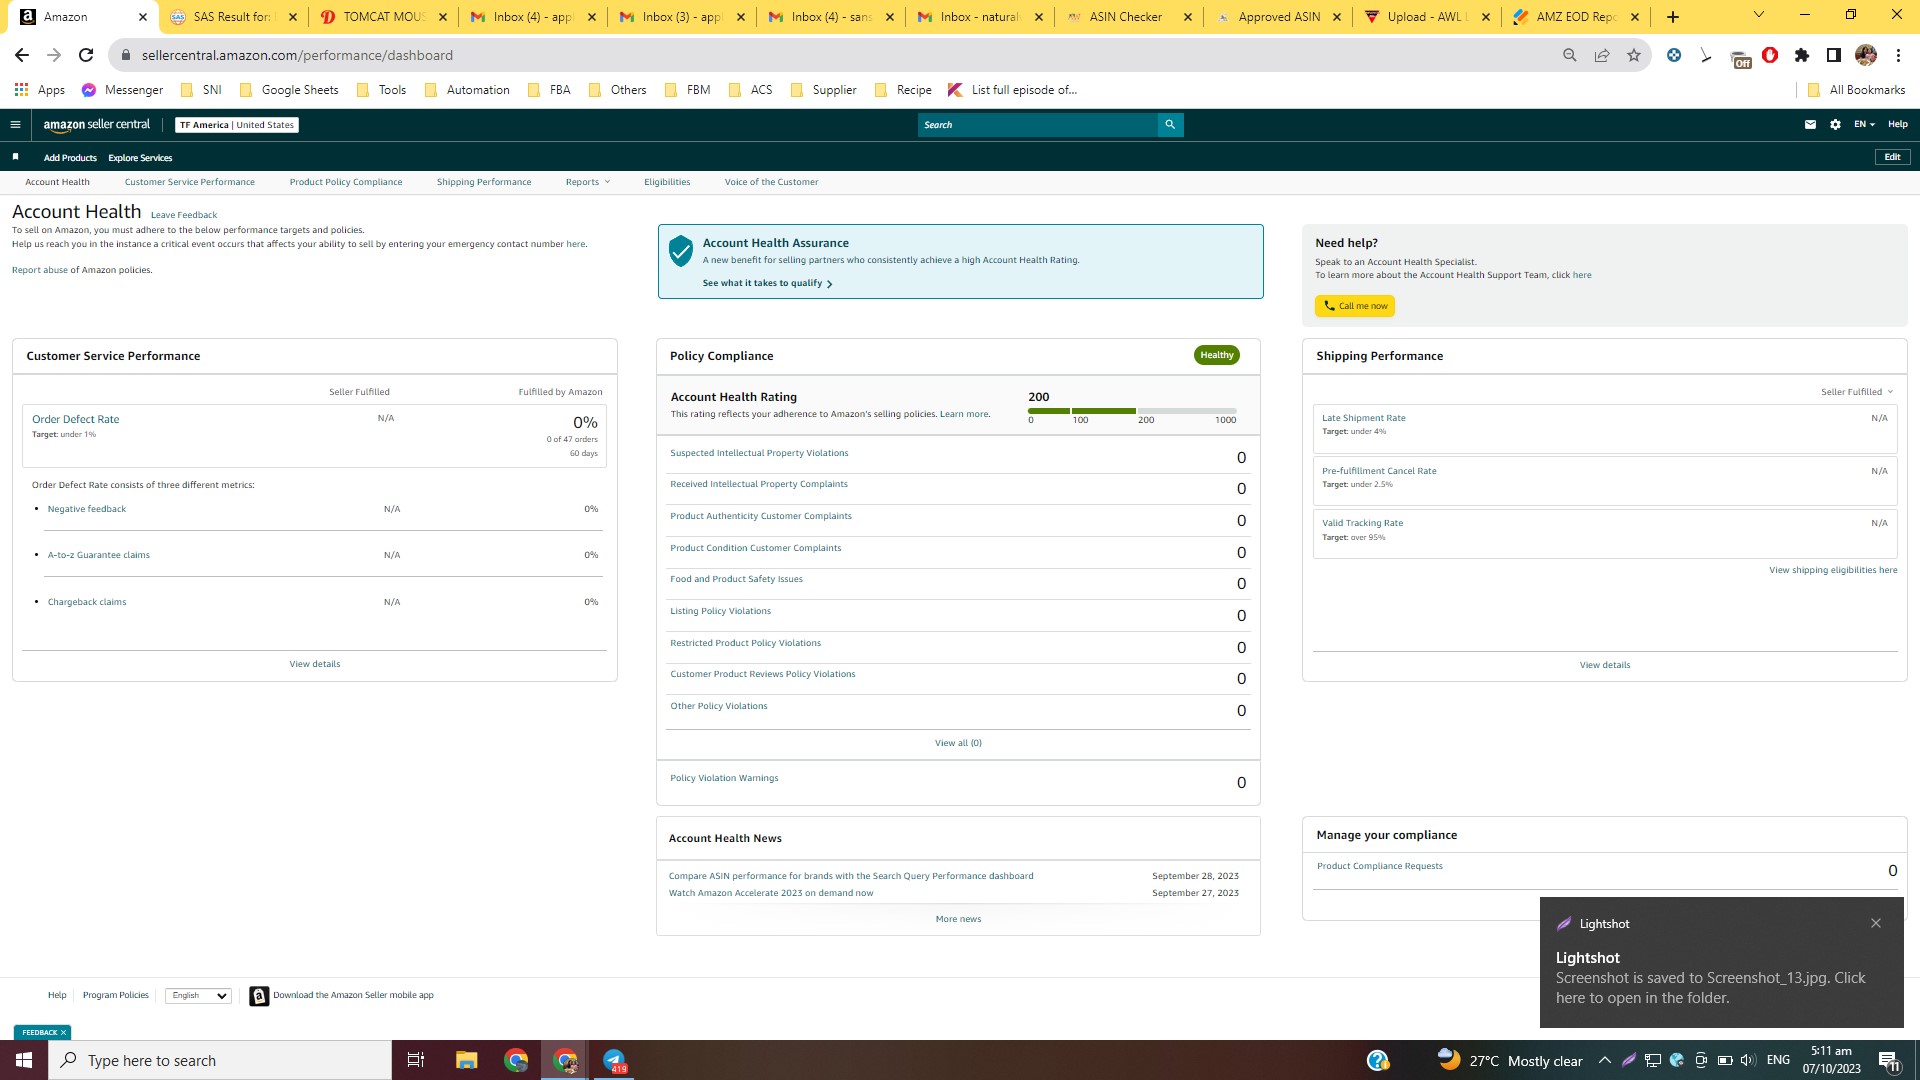Open the EN language dropdown in header
Screen dimensions: 1920x1080
pos(1864,125)
